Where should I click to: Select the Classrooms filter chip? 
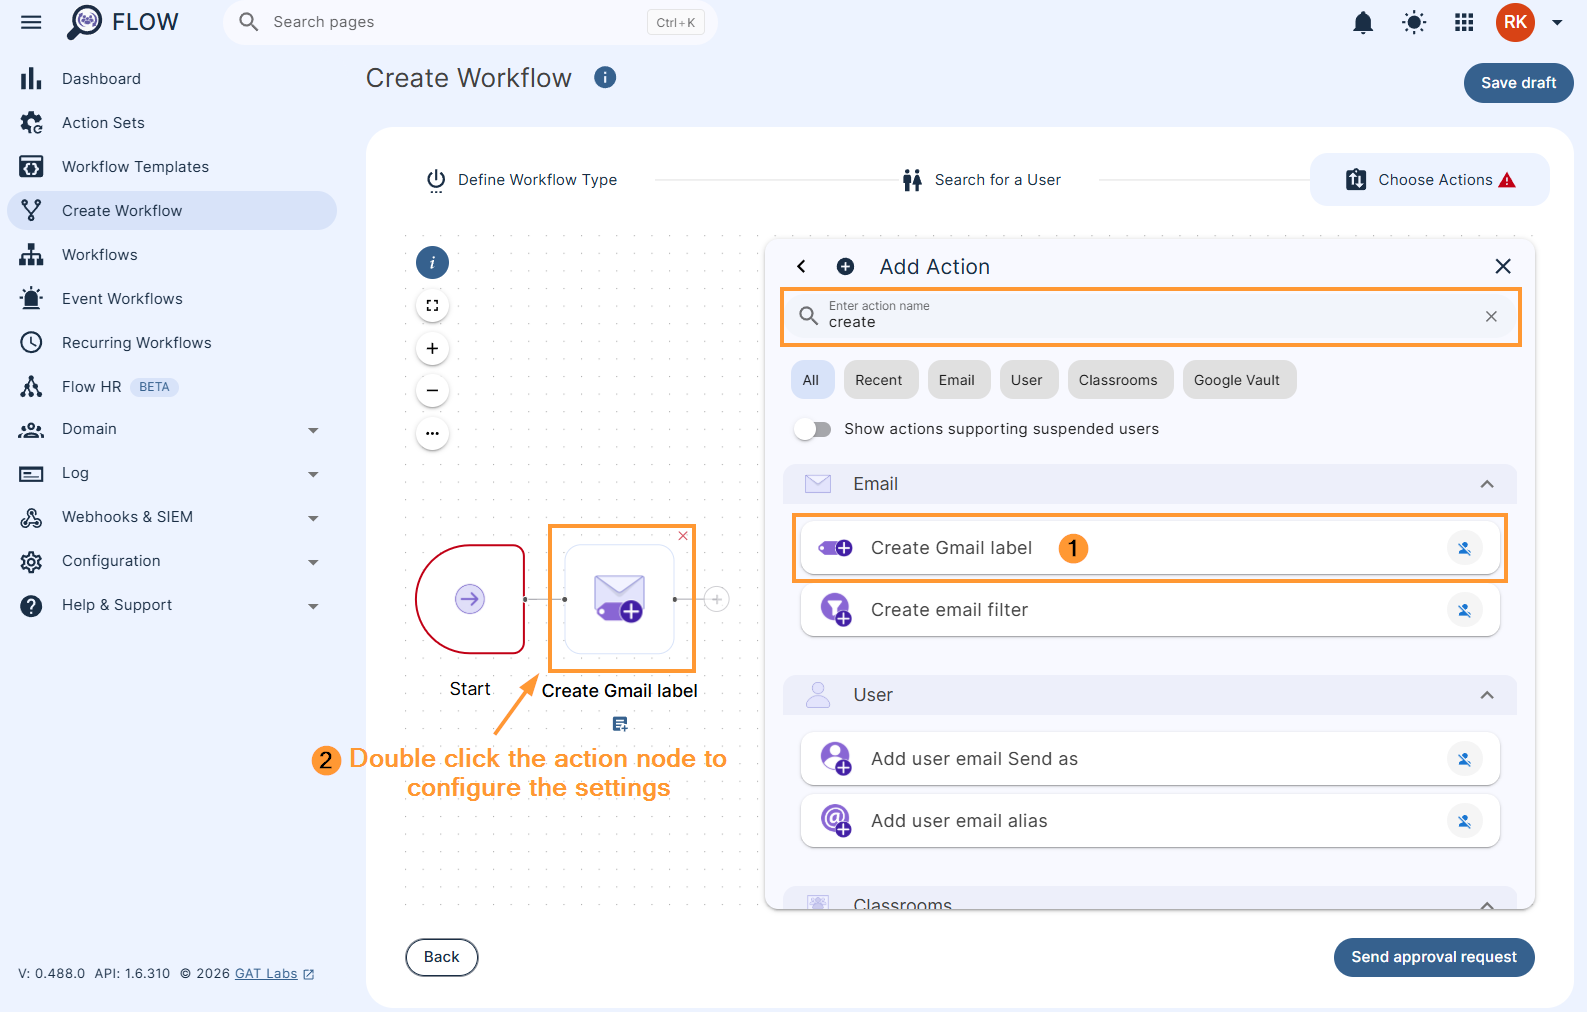1118,380
